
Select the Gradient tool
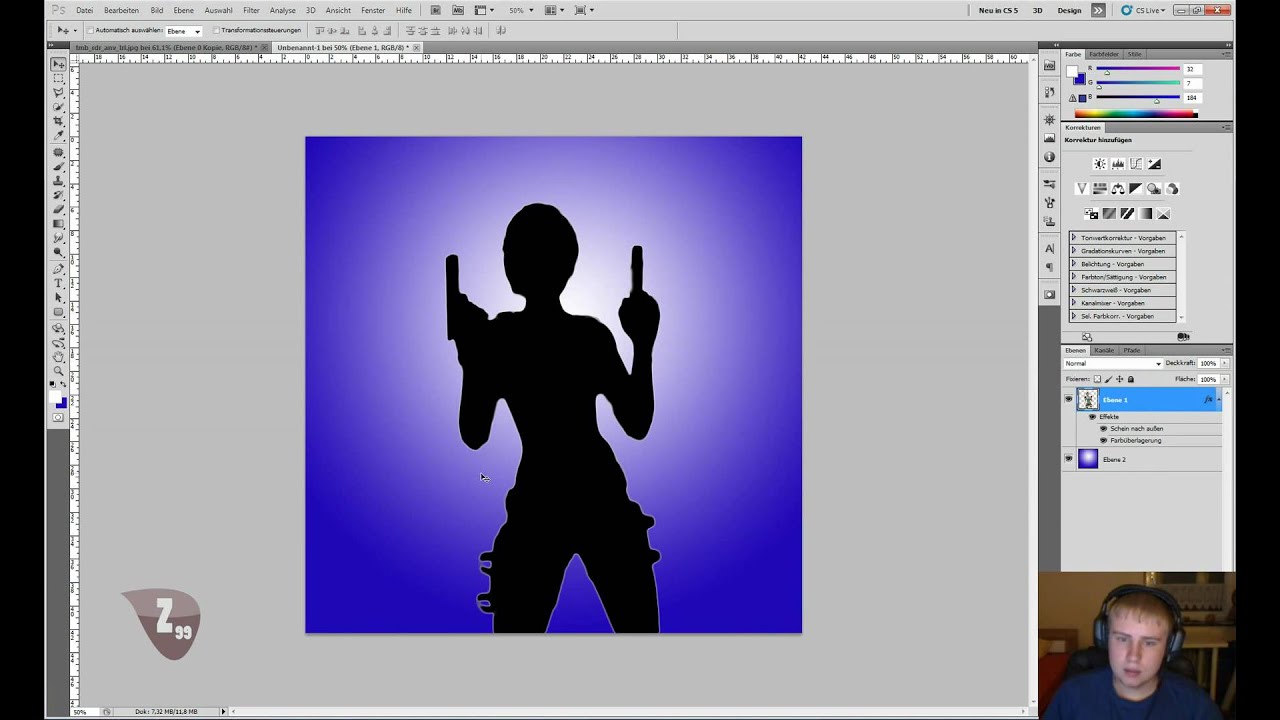(58, 223)
